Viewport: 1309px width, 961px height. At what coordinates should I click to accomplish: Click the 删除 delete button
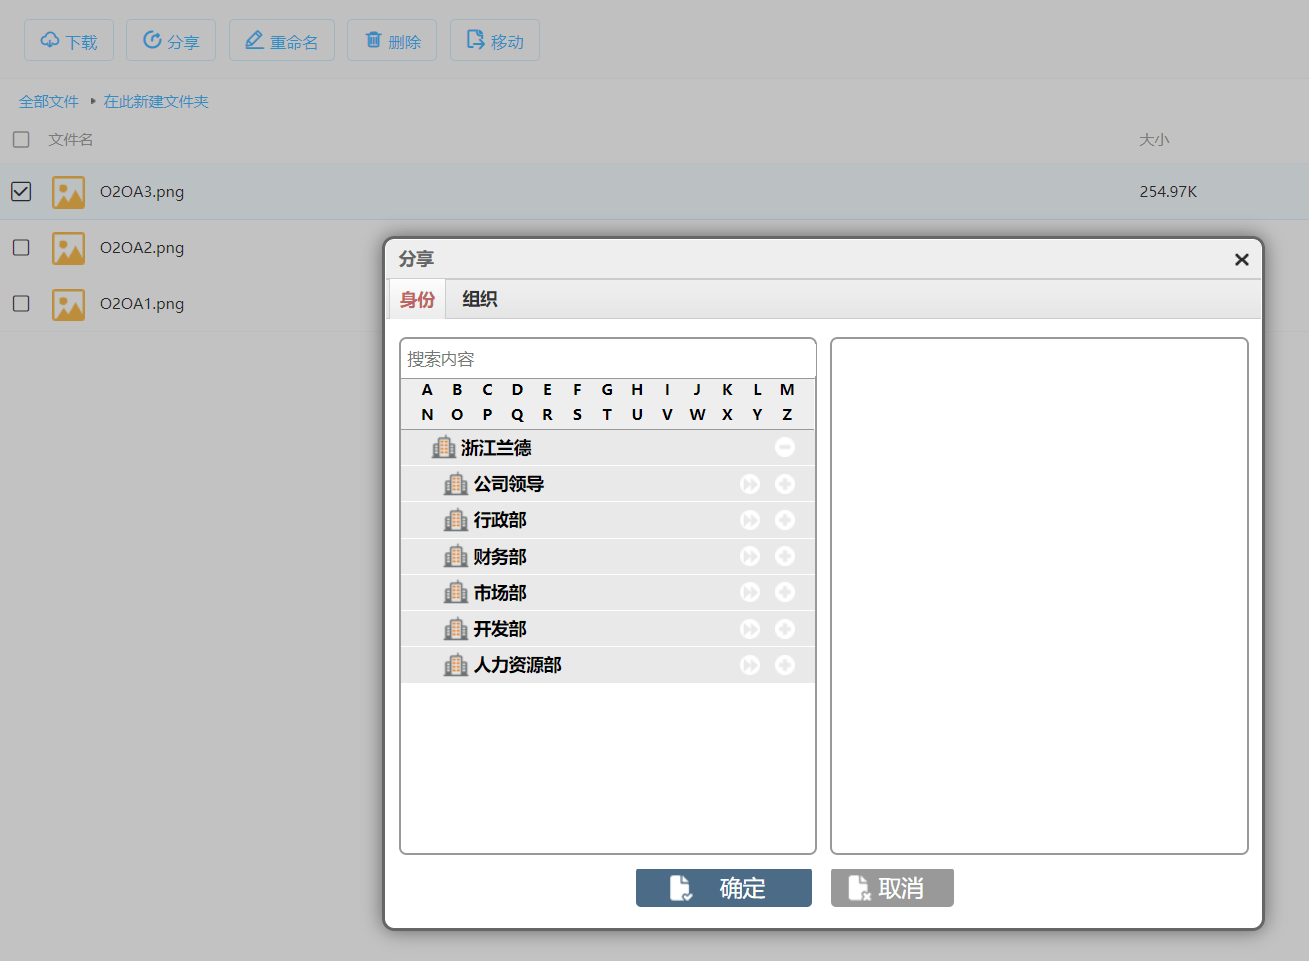point(392,41)
